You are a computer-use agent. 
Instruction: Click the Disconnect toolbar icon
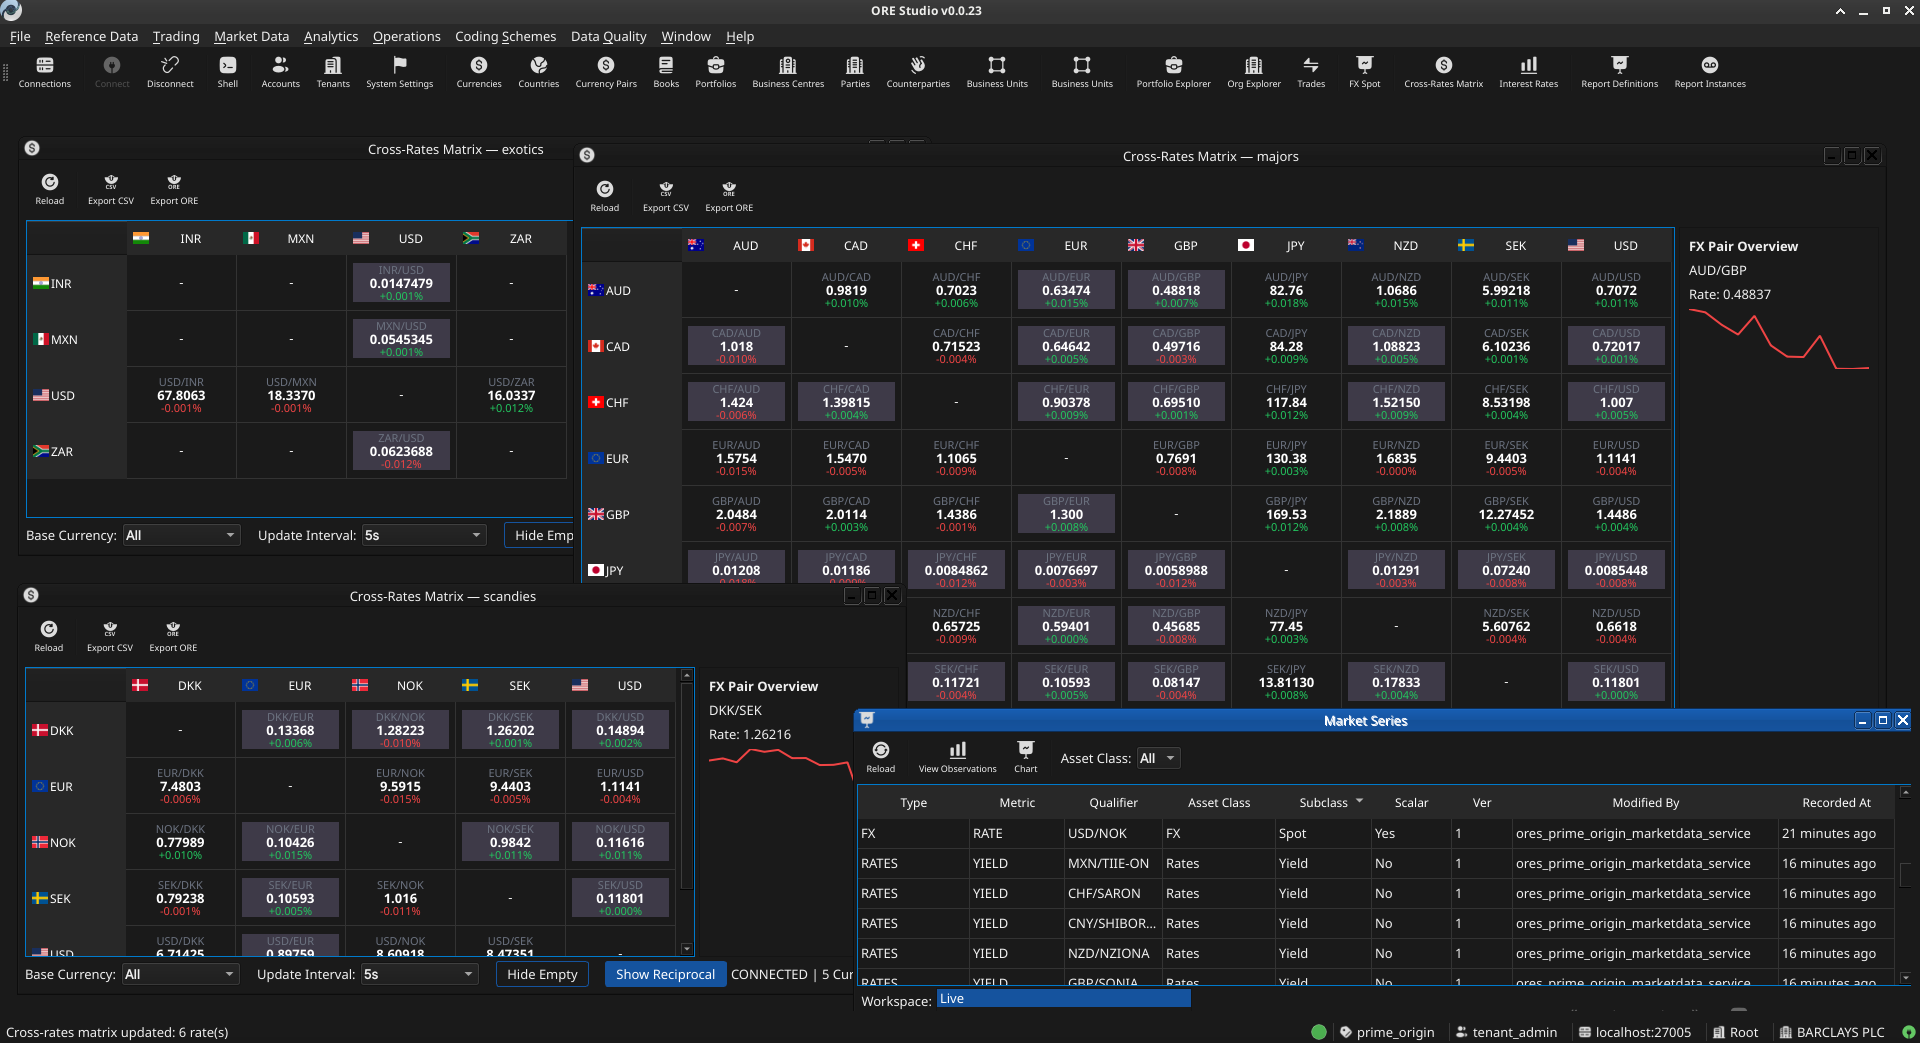[x=170, y=72]
